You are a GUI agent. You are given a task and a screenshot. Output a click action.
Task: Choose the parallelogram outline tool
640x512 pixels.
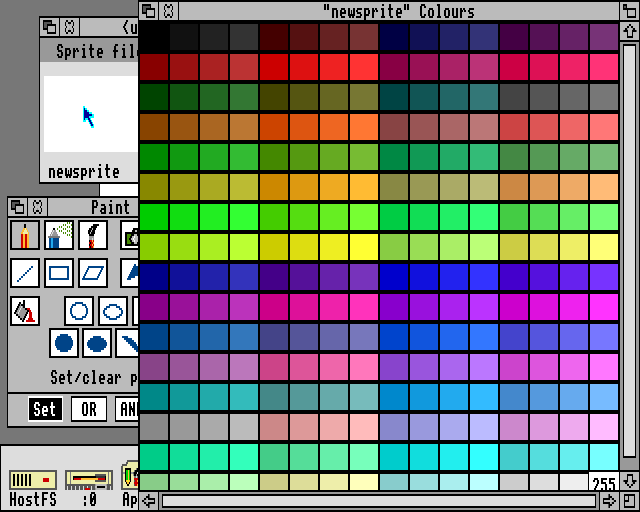[x=93, y=273]
